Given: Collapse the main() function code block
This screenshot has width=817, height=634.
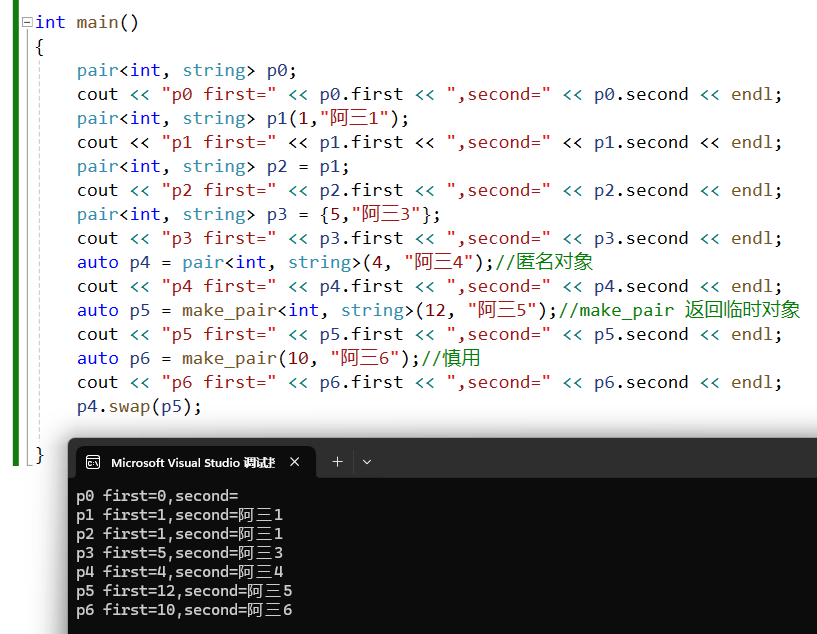Looking at the screenshot, I should (x=27, y=22).
